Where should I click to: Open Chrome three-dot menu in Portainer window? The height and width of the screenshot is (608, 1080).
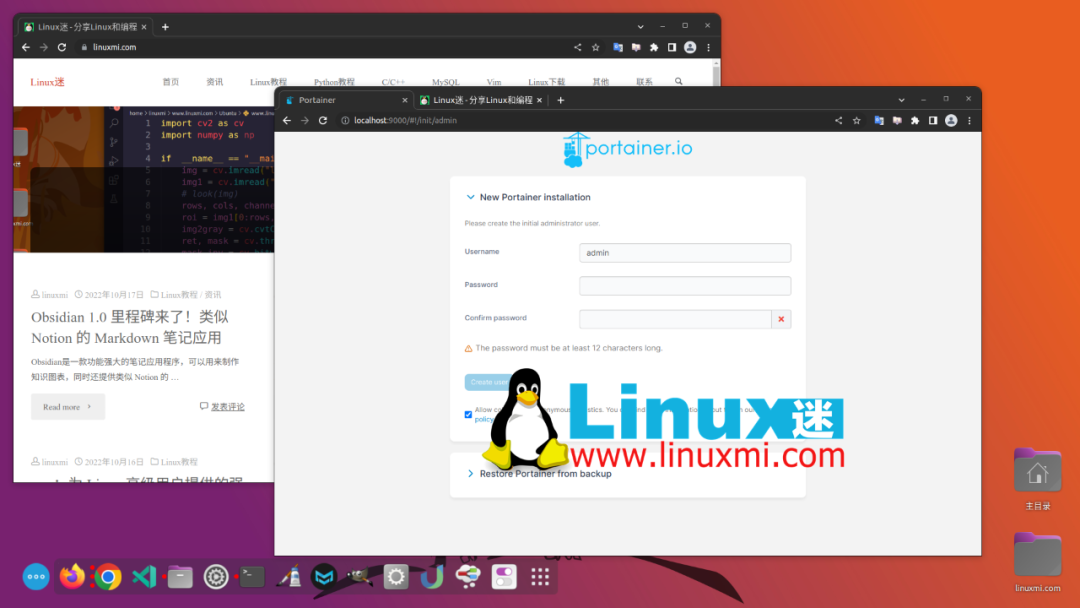(970, 120)
